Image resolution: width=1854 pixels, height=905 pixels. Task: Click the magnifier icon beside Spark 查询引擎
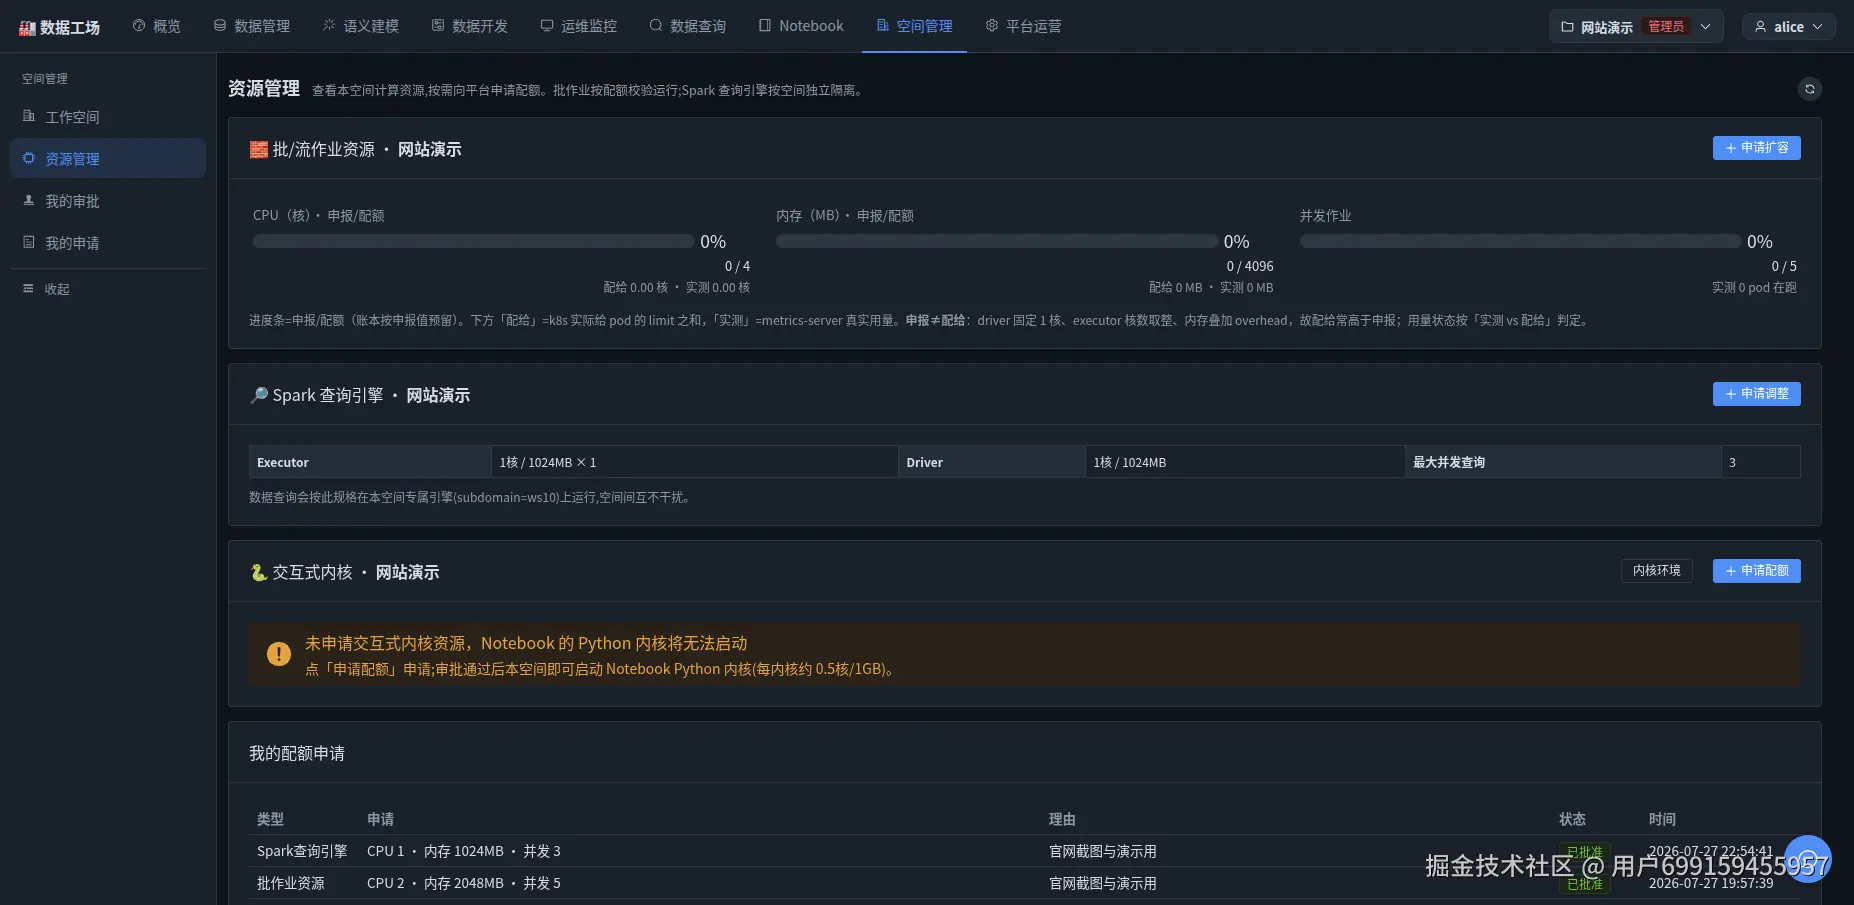pos(259,396)
